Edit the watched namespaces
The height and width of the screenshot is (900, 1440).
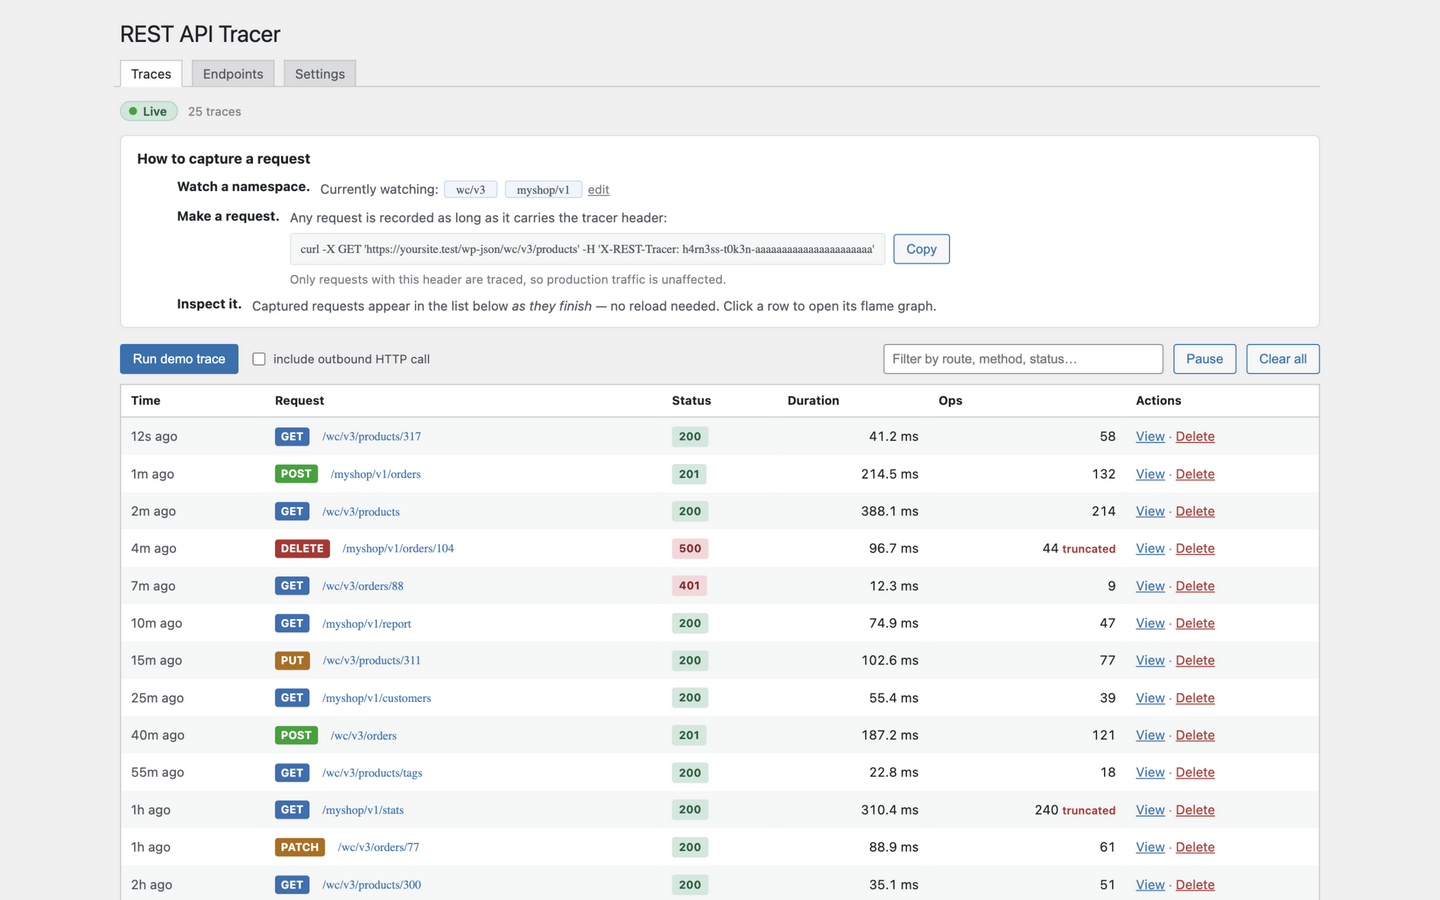[x=598, y=190]
